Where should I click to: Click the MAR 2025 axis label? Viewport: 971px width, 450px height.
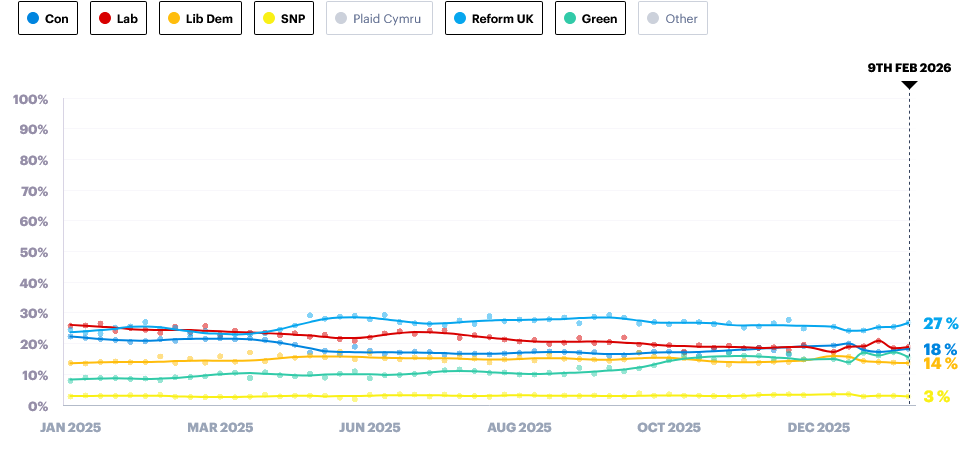pyautogui.click(x=220, y=428)
